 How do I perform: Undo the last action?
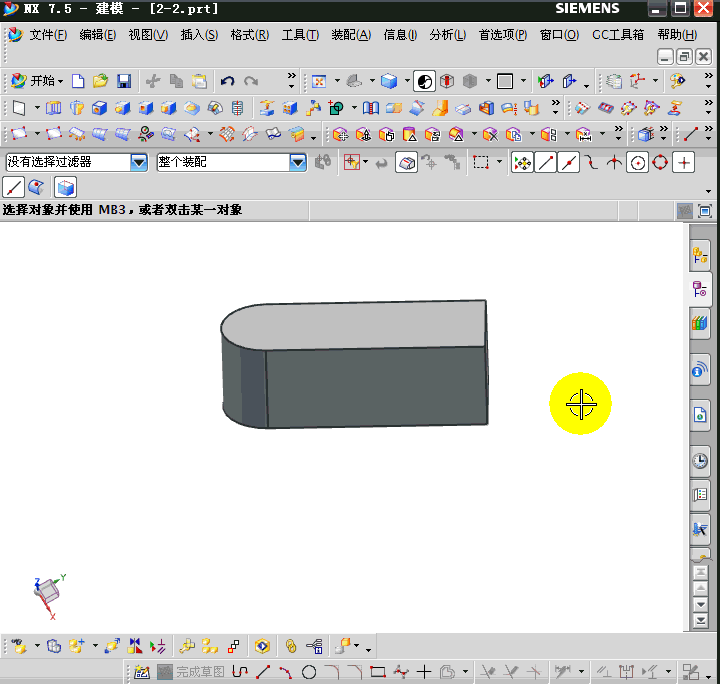(x=227, y=81)
